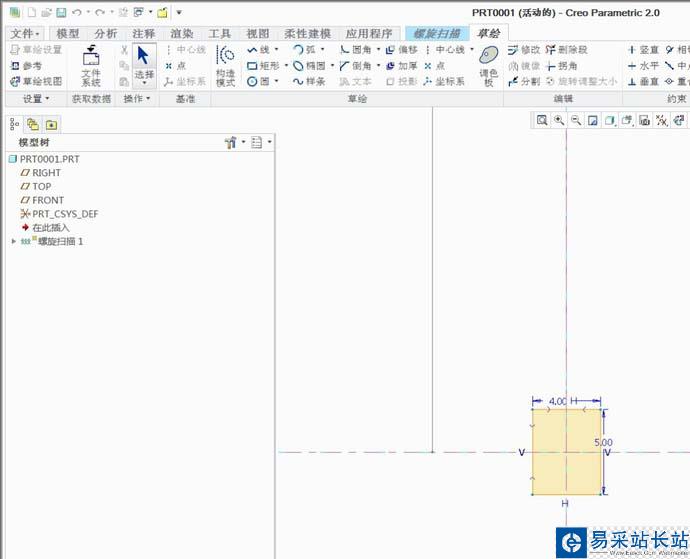Click the Repaint icon in graphics toolbar
Image resolution: width=690 pixels, height=559 pixels.
(x=592, y=120)
